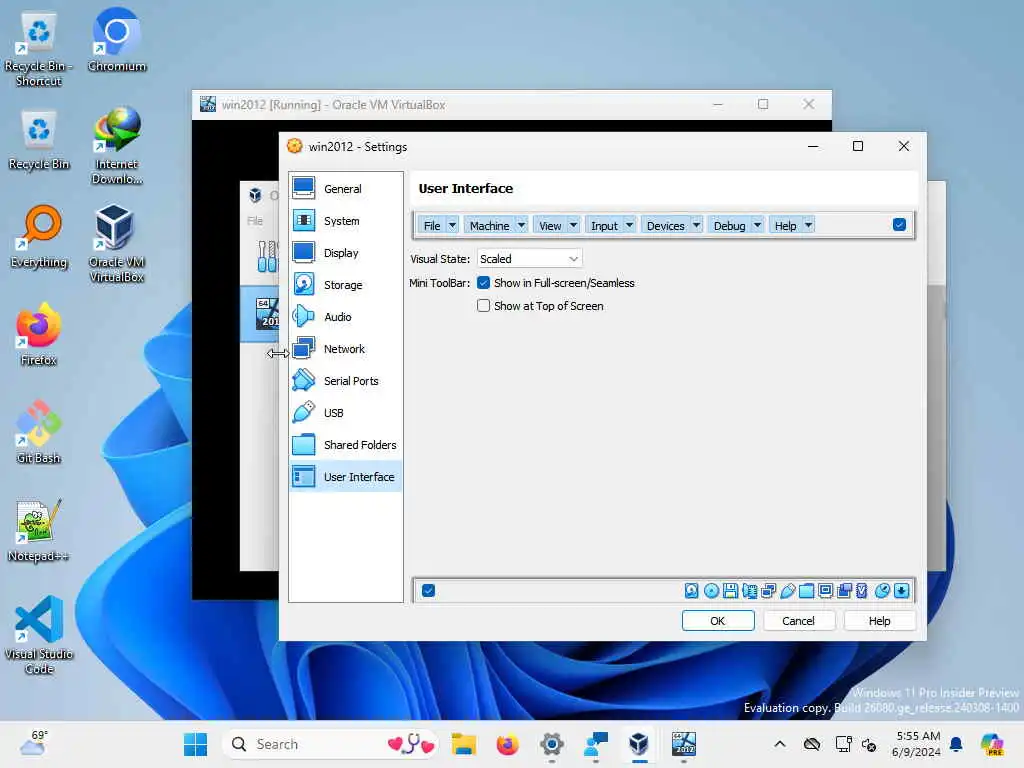Screen dimensions: 1024x768
Task: Select the Internet Download Manager desktop icon
Action: tap(116, 146)
